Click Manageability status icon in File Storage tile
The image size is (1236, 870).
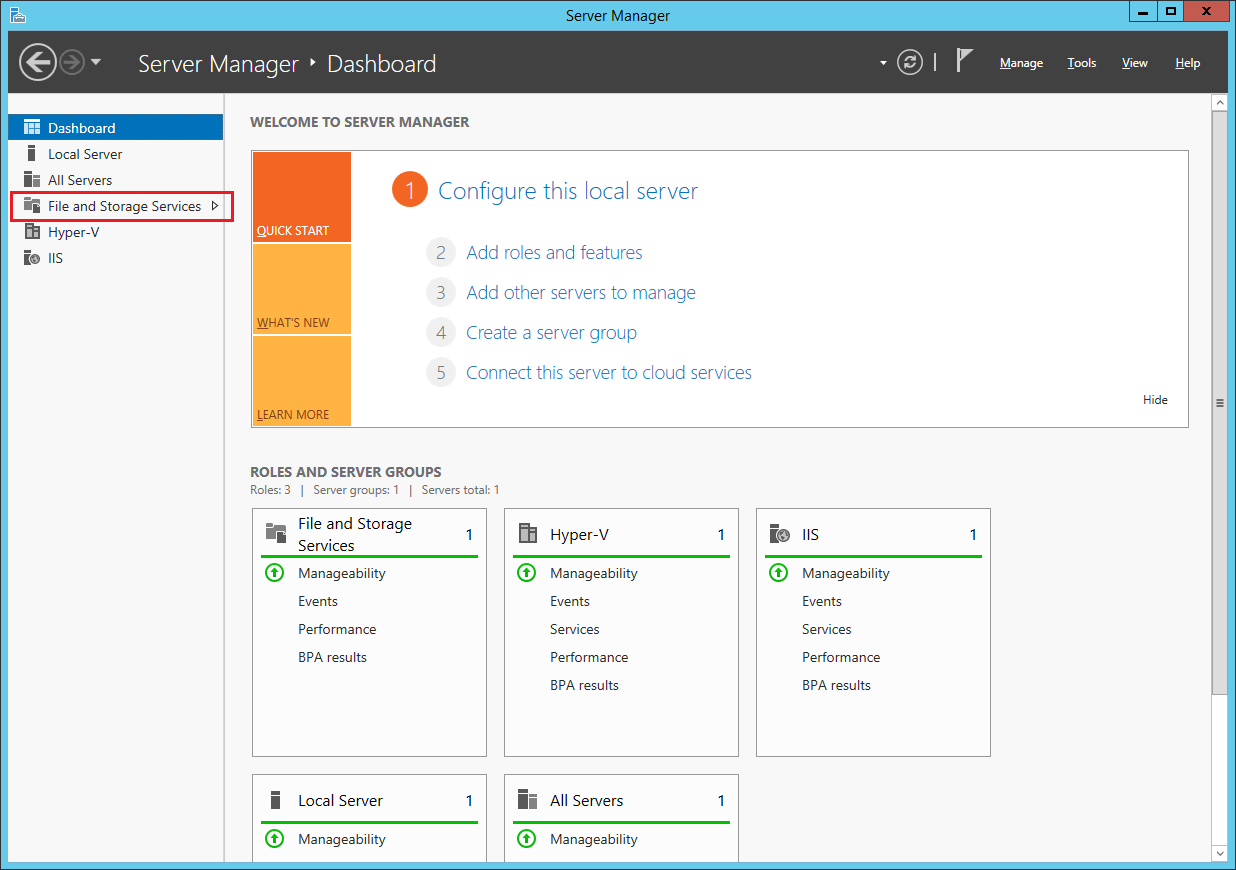click(275, 573)
